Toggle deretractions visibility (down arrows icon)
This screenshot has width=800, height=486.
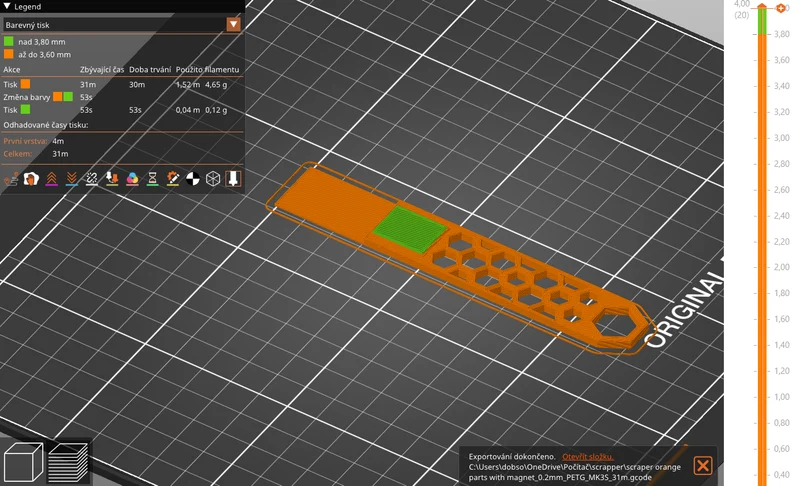point(71,178)
